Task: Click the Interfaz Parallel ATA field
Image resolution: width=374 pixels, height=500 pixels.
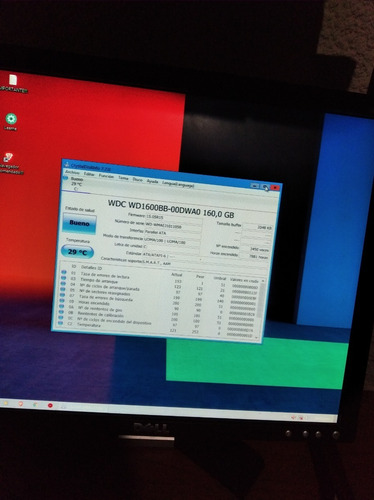Action: point(173,233)
